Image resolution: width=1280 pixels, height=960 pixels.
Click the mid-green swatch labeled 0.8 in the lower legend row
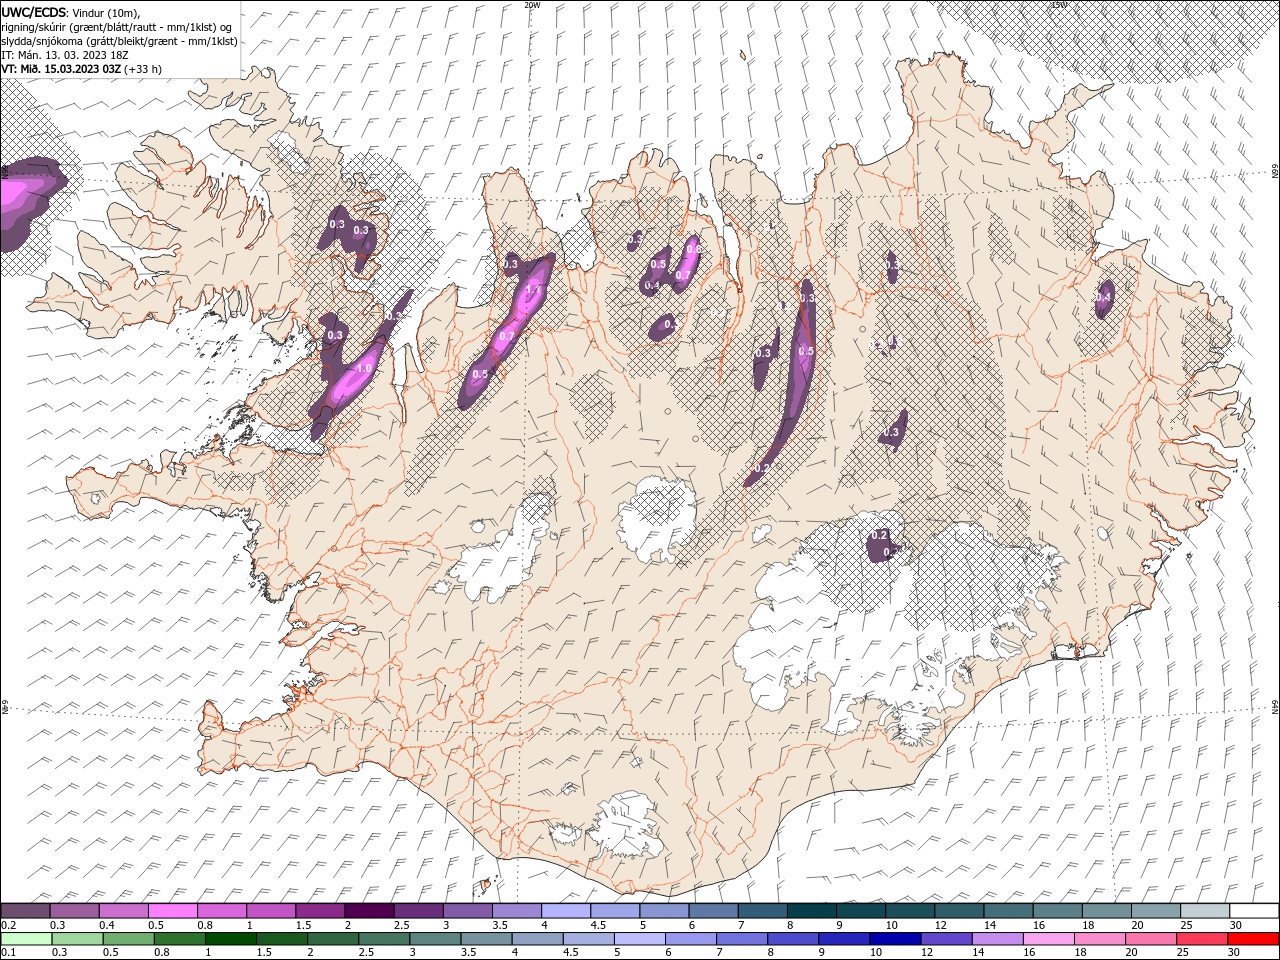[x=179, y=939]
